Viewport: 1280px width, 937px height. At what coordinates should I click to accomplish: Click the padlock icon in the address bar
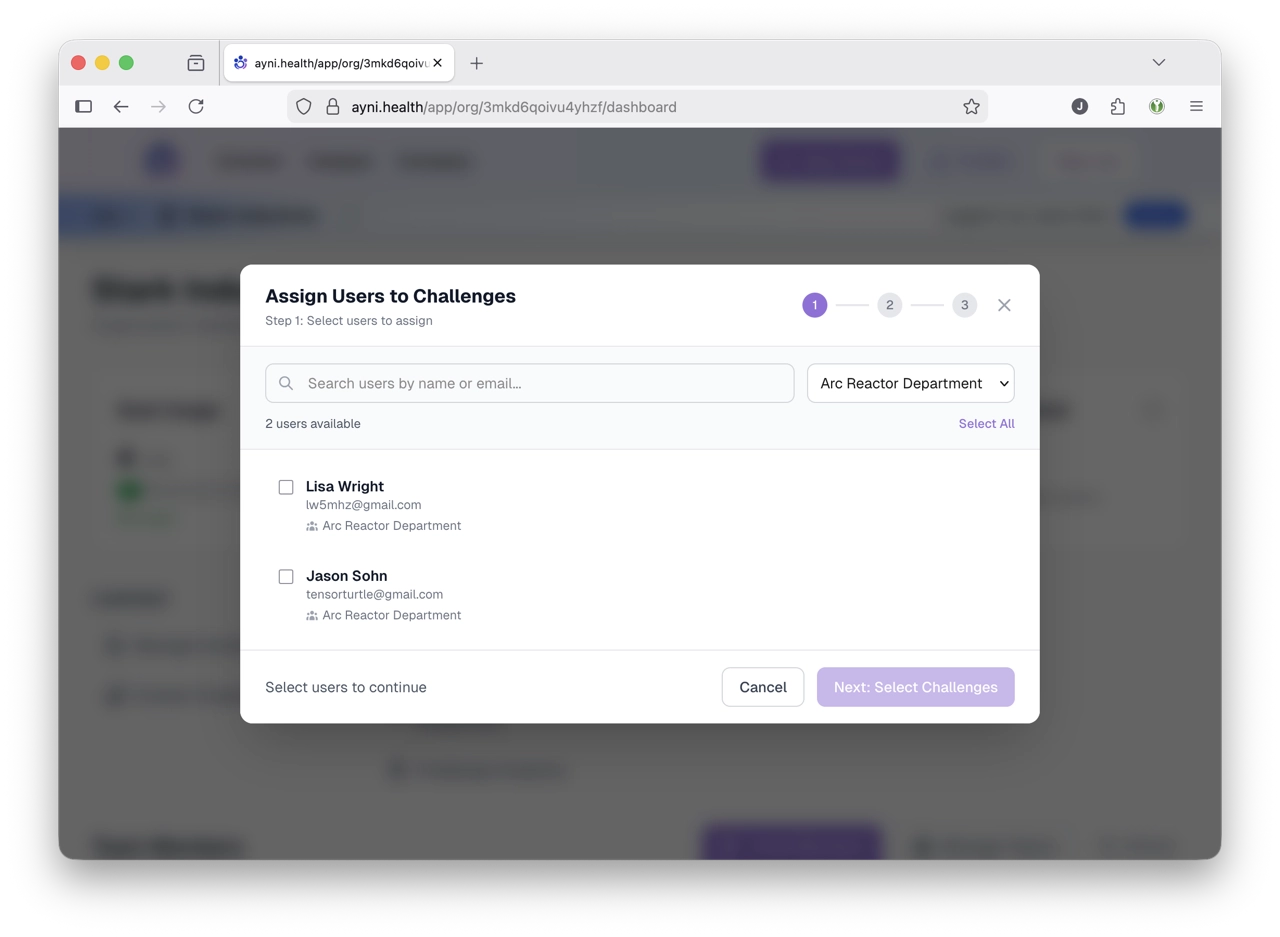point(333,106)
